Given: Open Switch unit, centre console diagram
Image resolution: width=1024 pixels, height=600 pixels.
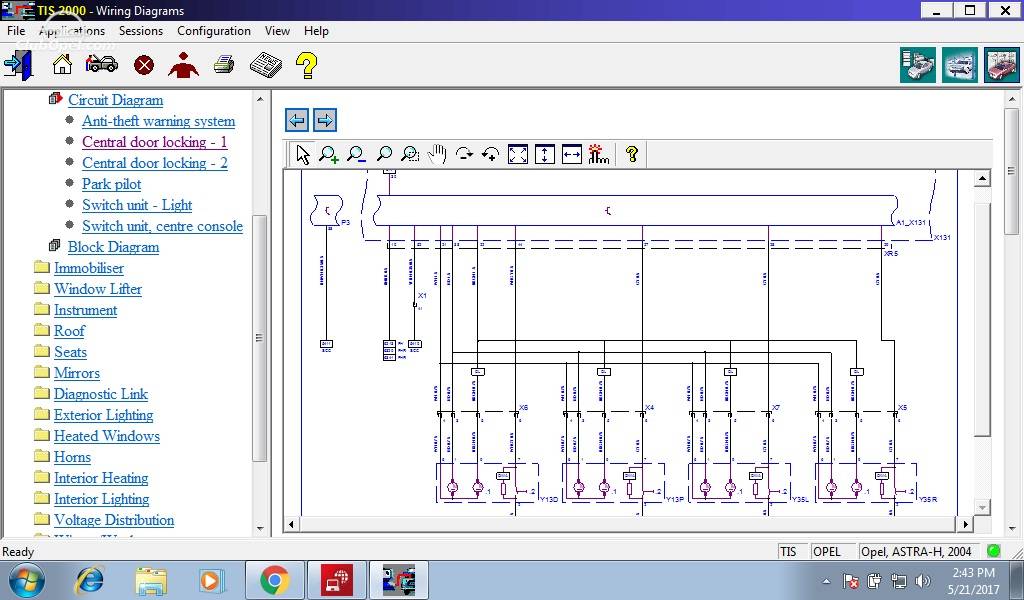Looking at the screenshot, I should 163,226.
